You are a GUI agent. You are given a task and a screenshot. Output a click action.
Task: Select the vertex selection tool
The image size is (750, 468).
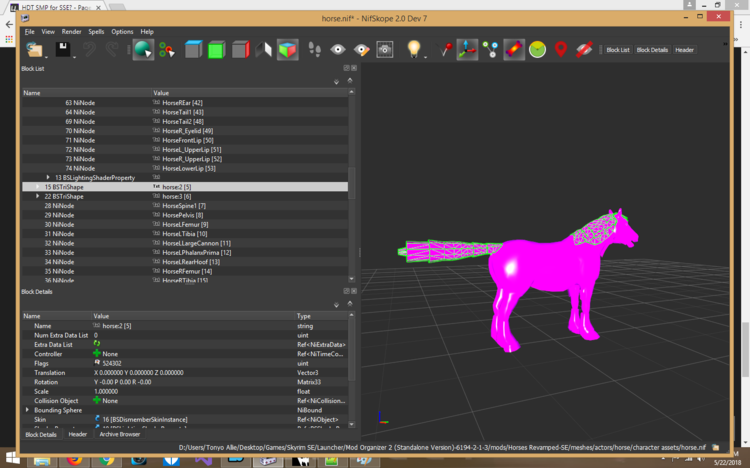tap(166, 49)
